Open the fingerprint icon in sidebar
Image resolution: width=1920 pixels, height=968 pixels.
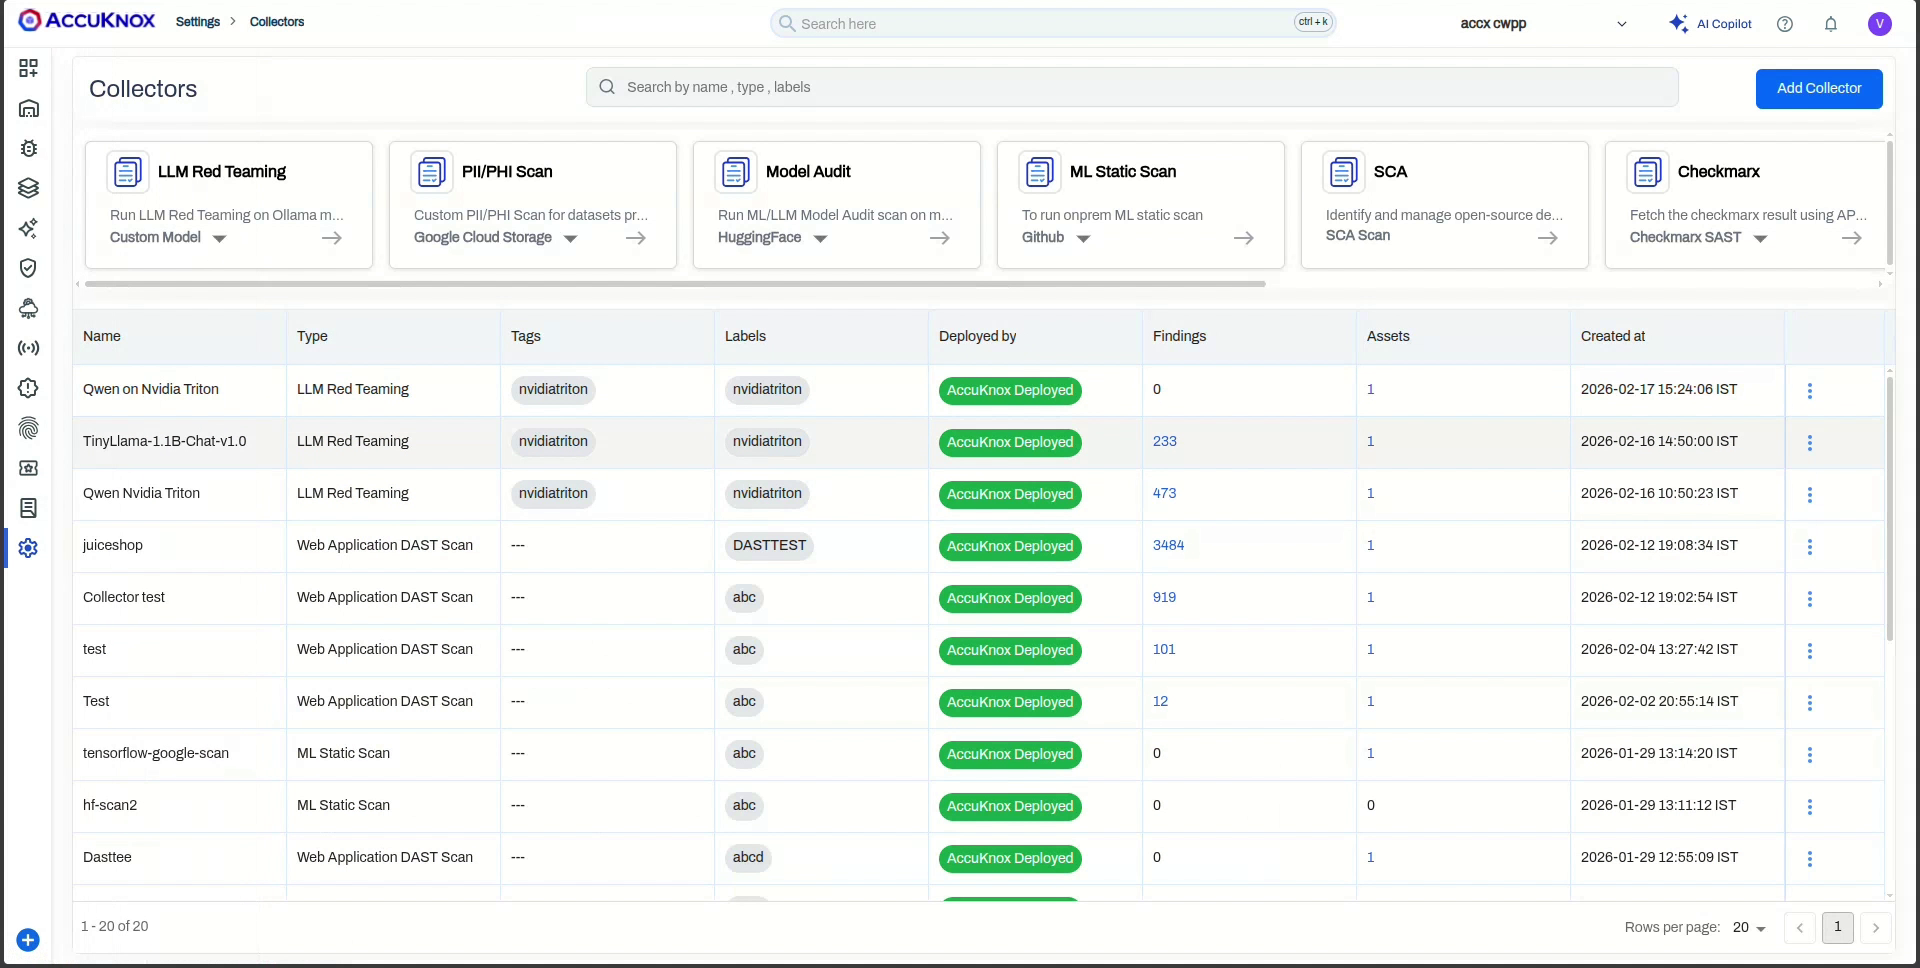28,428
